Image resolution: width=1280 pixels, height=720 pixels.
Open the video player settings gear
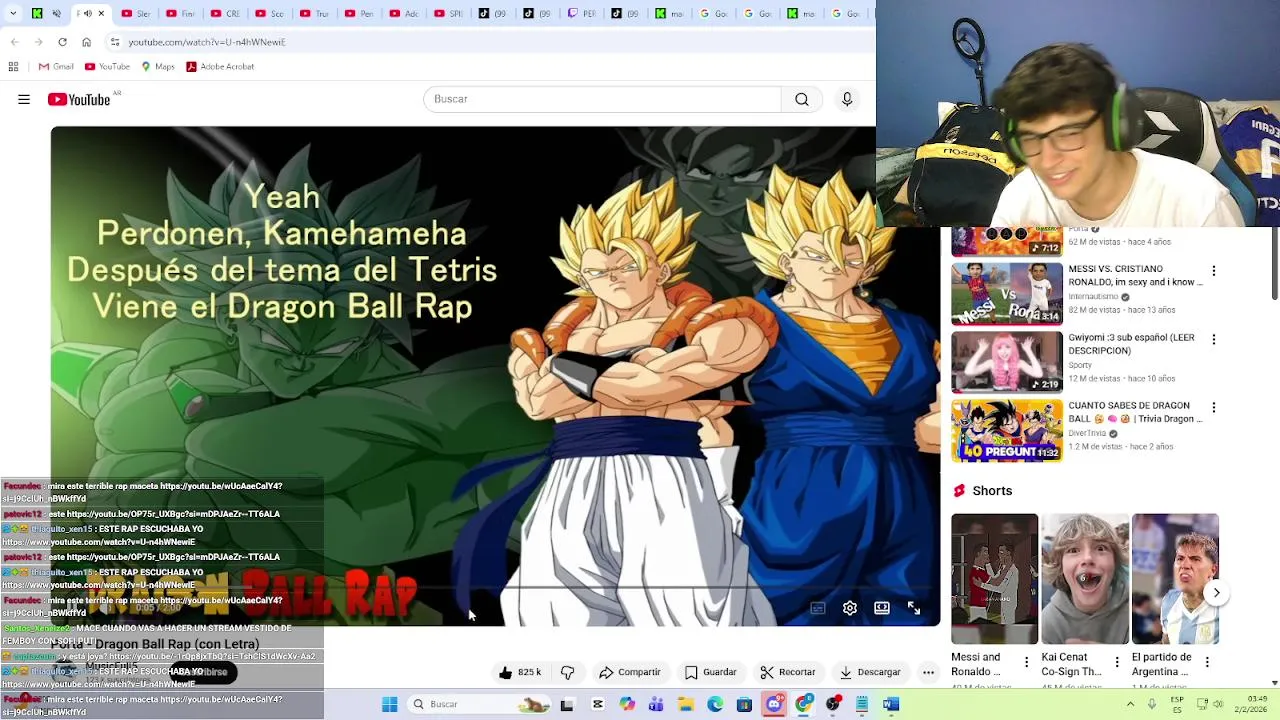pyautogui.click(x=850, y=608)
